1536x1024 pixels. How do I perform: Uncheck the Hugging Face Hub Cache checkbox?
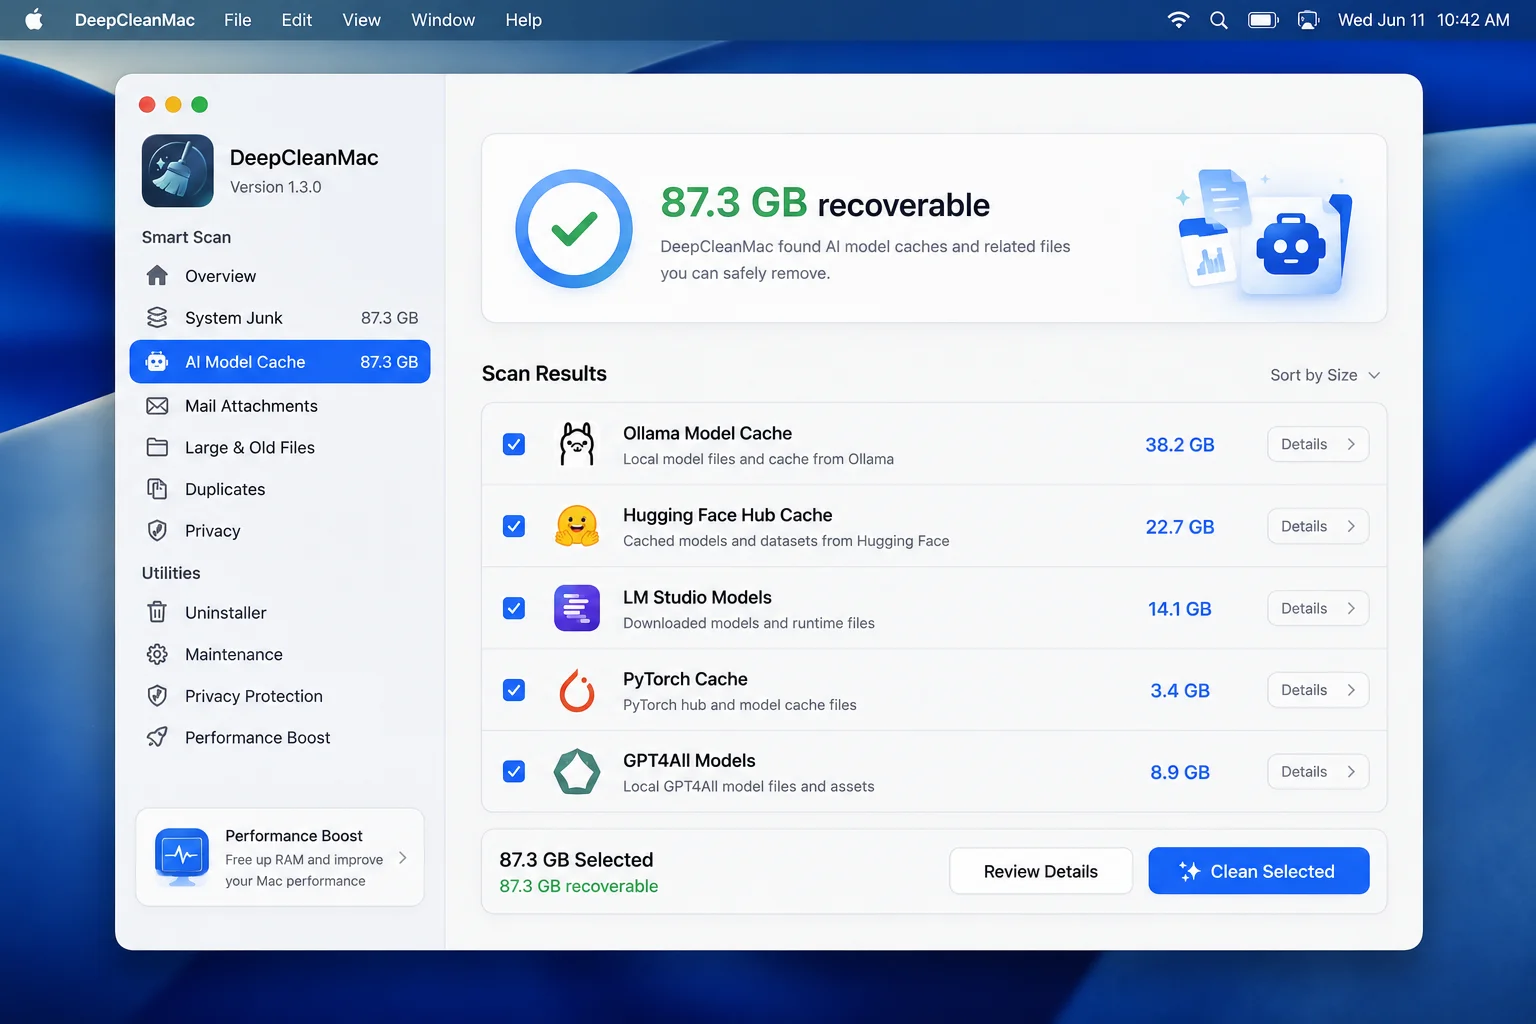514,526
